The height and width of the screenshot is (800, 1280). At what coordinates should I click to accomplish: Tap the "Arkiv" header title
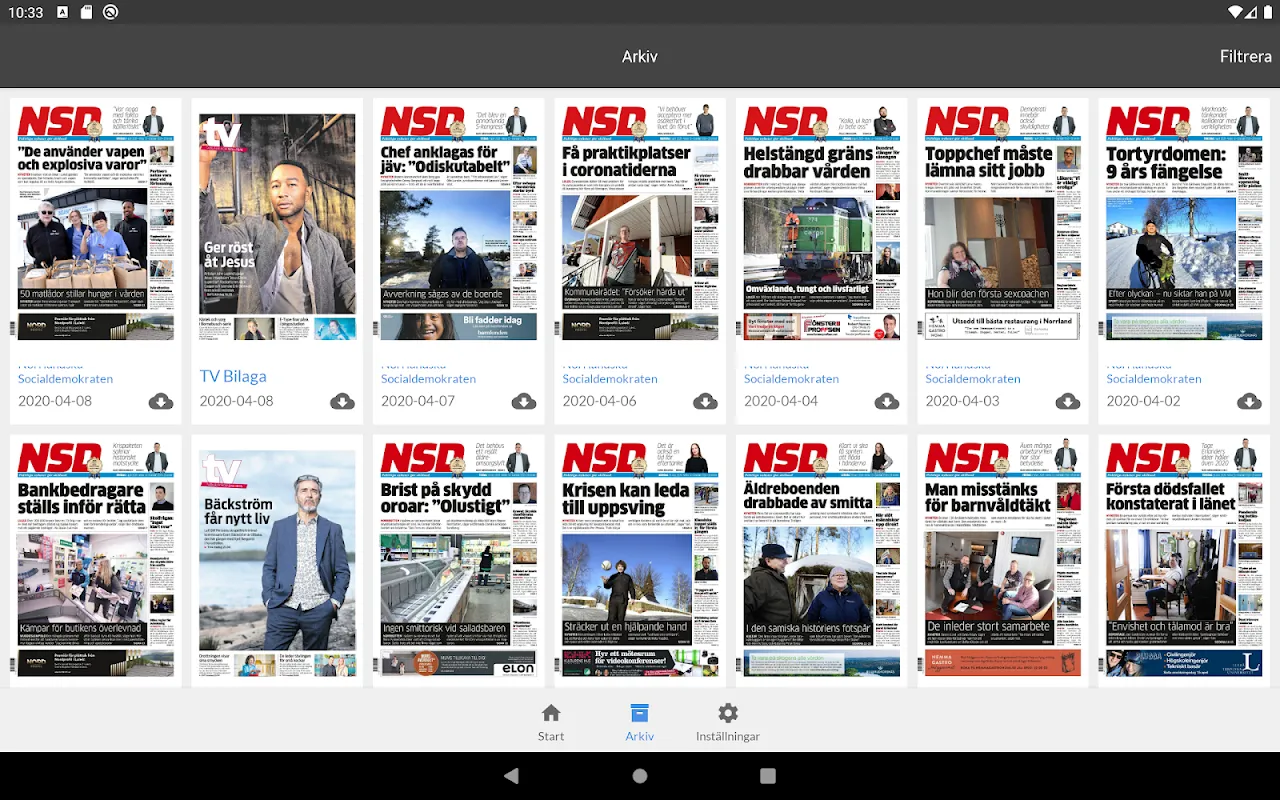click(x=640, y=57)
